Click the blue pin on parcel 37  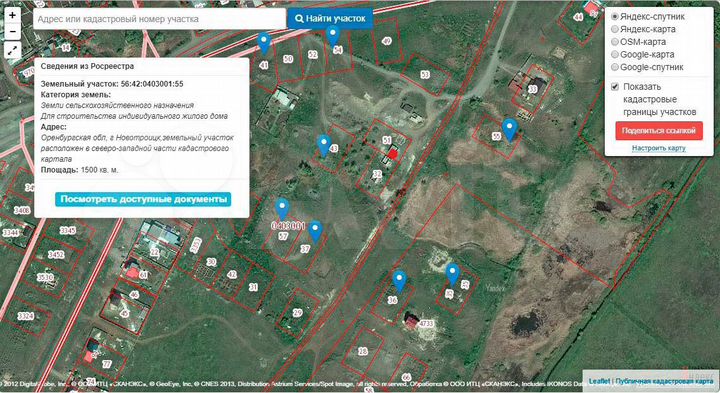pos(315,232)
